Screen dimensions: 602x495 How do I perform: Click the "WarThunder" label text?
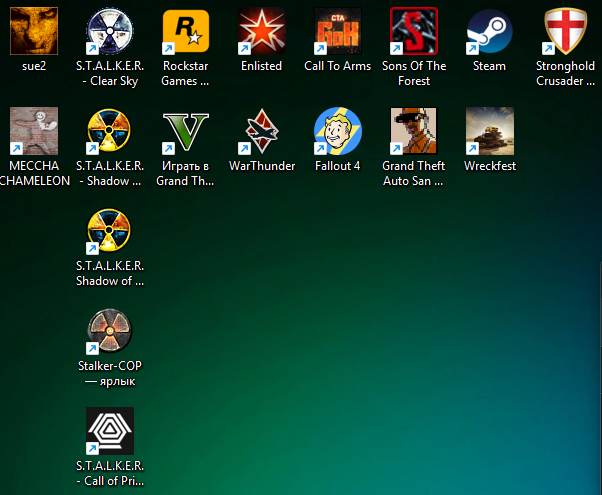[262, 166]
